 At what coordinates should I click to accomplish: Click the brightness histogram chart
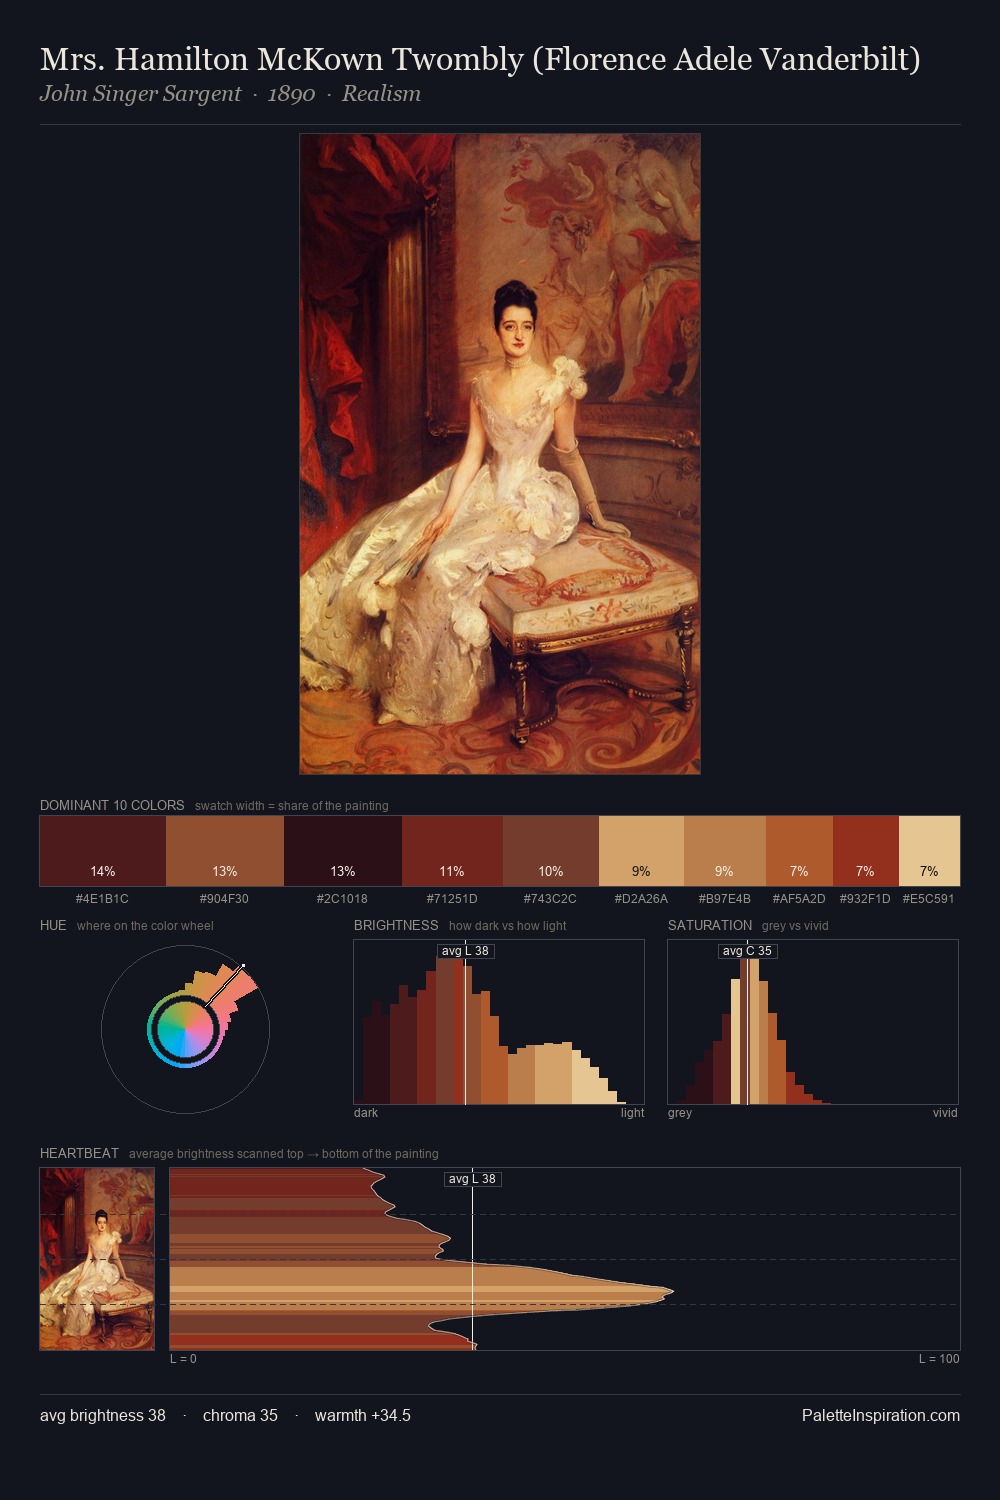[x=499, y=1022]
